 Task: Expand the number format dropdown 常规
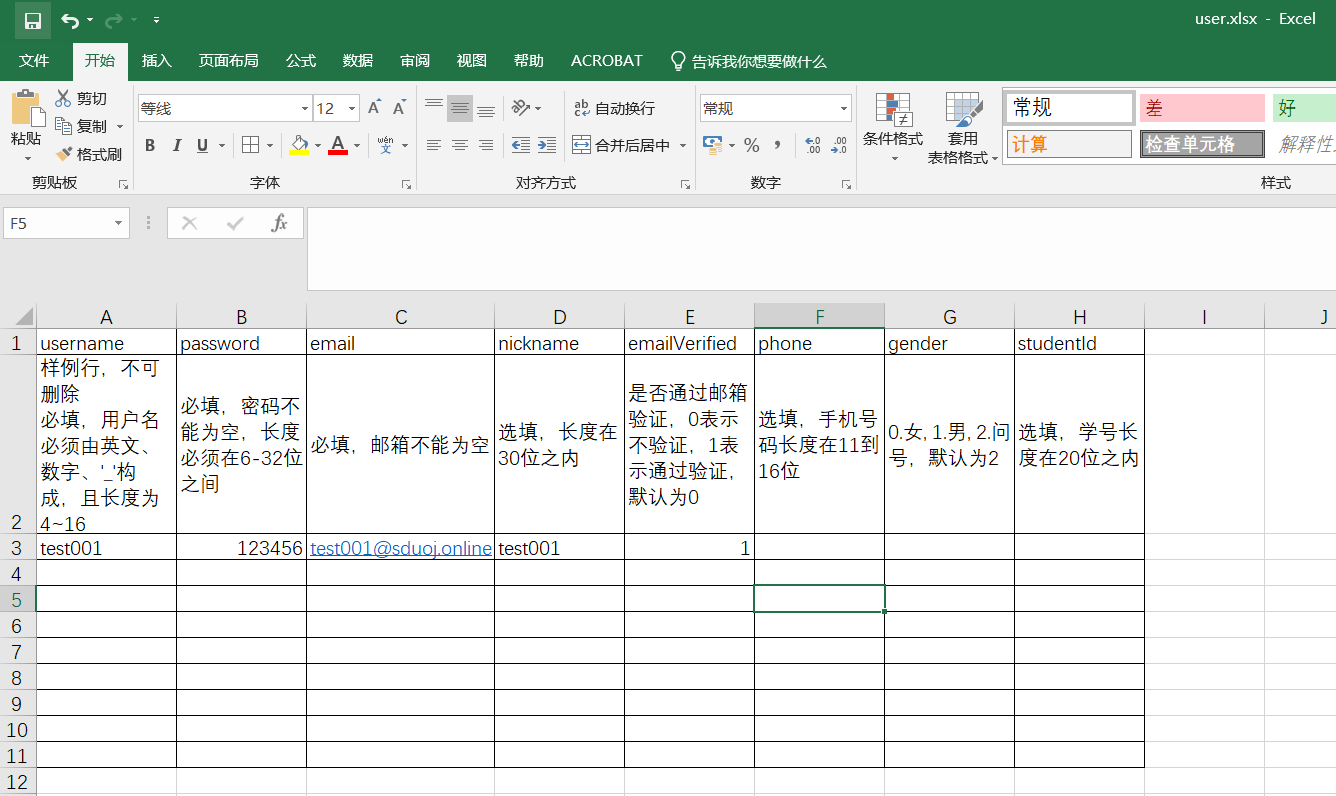pos(844,108)
